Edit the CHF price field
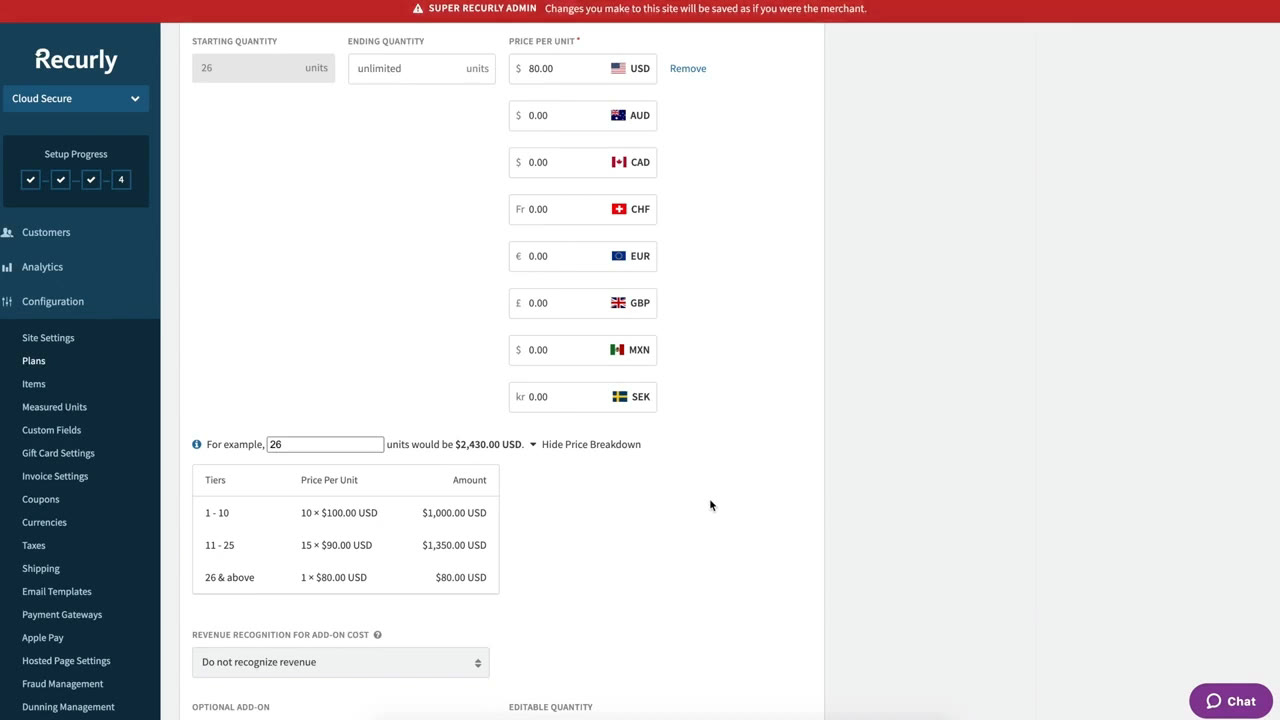Viewport: 1280px width, 720px height. (583, 209)
